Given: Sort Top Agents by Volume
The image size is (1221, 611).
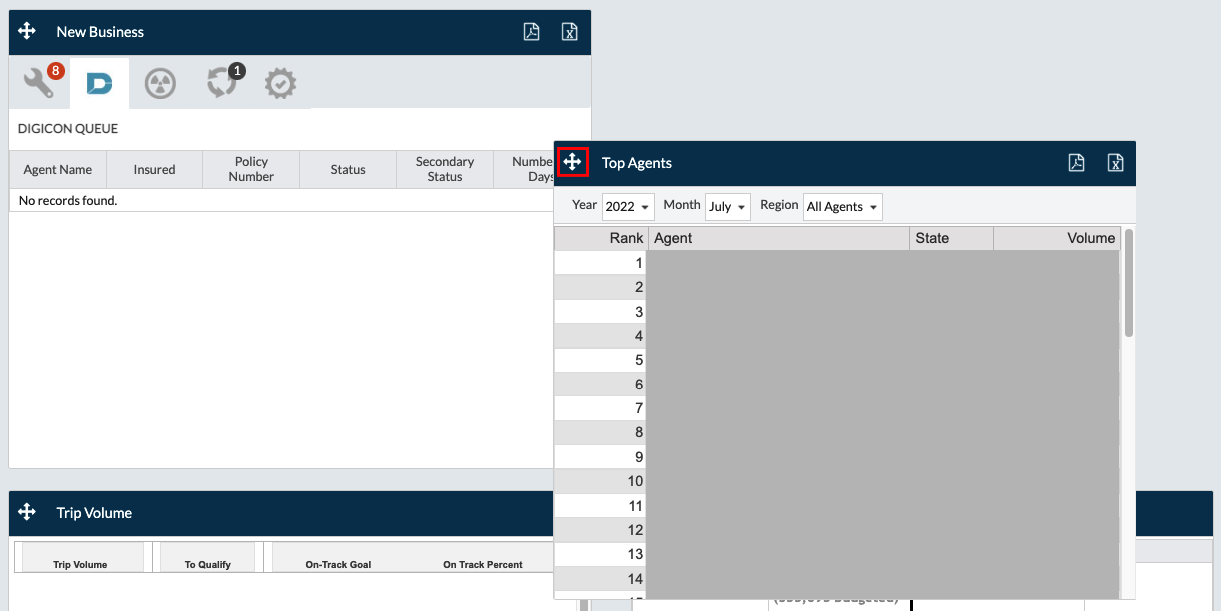Looking at the screenshot, I should 1089,238.
